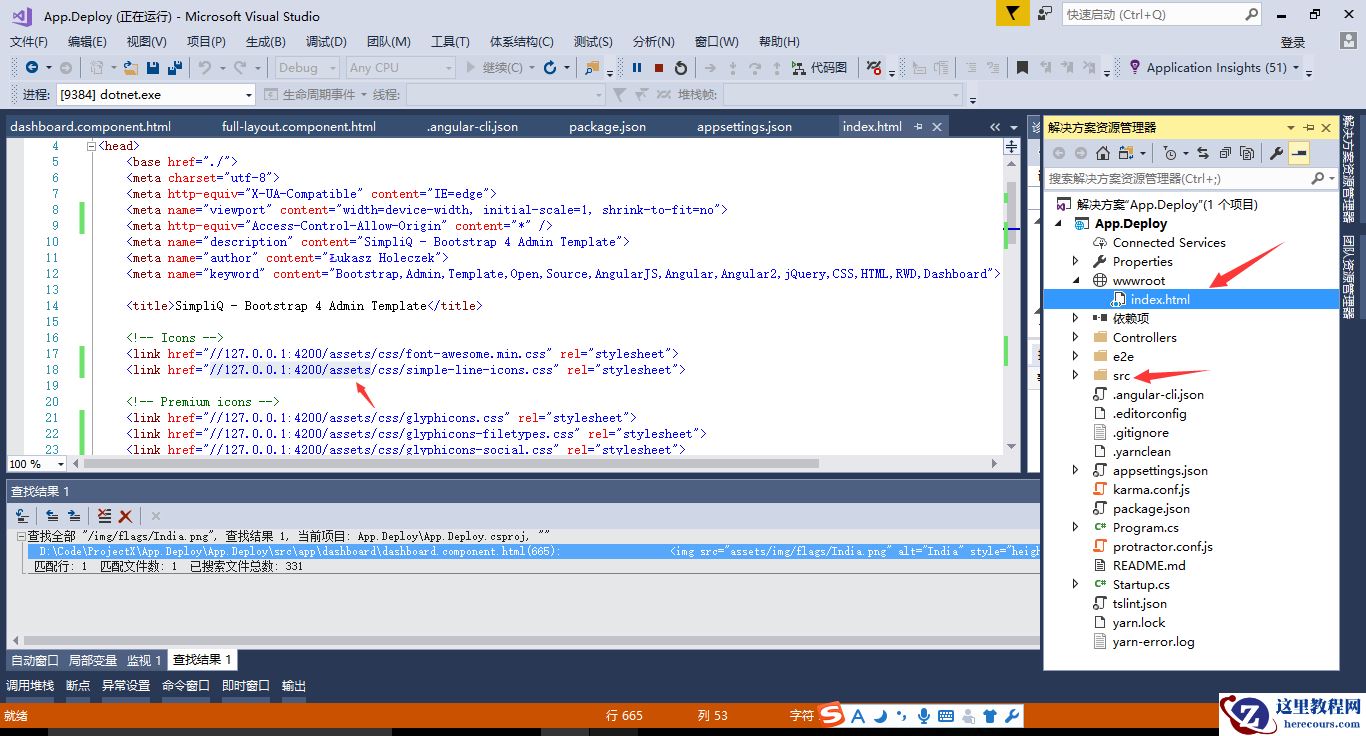Click the Restart debugging icon
1366x736 pixels.
(x=680, y=67)
